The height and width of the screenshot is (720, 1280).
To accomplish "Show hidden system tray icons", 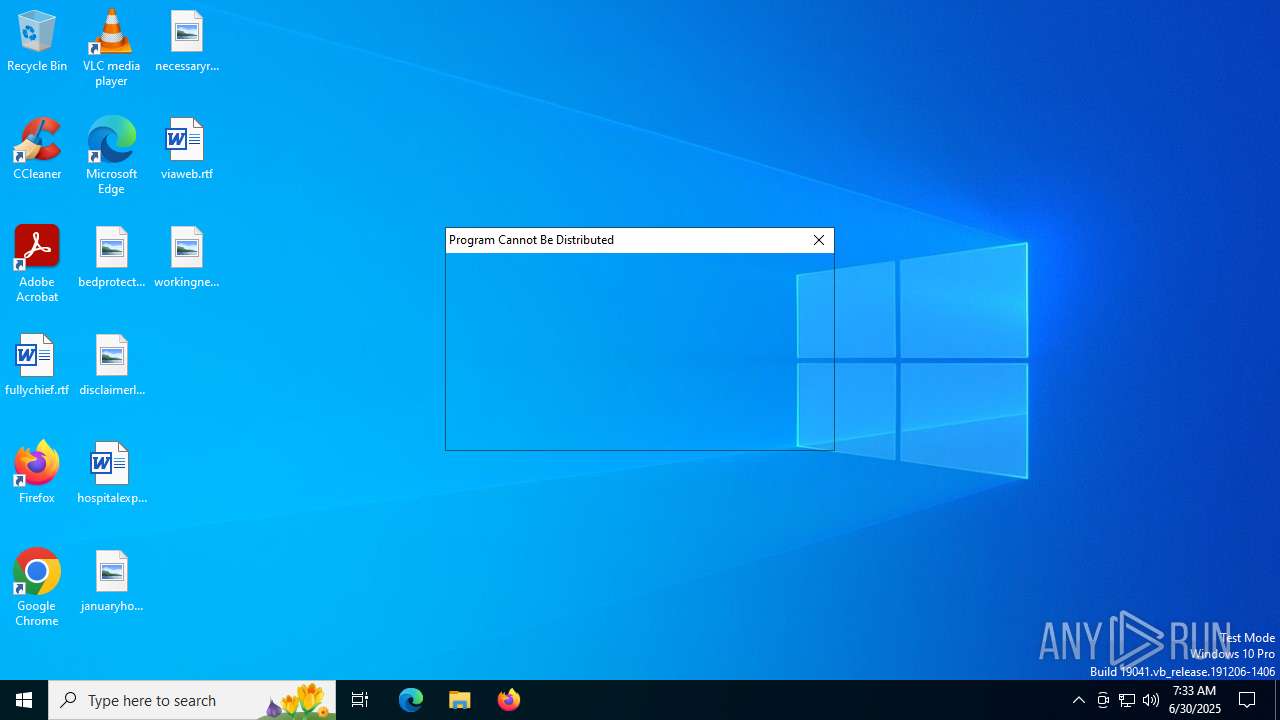I will (x=1079, y=700).
